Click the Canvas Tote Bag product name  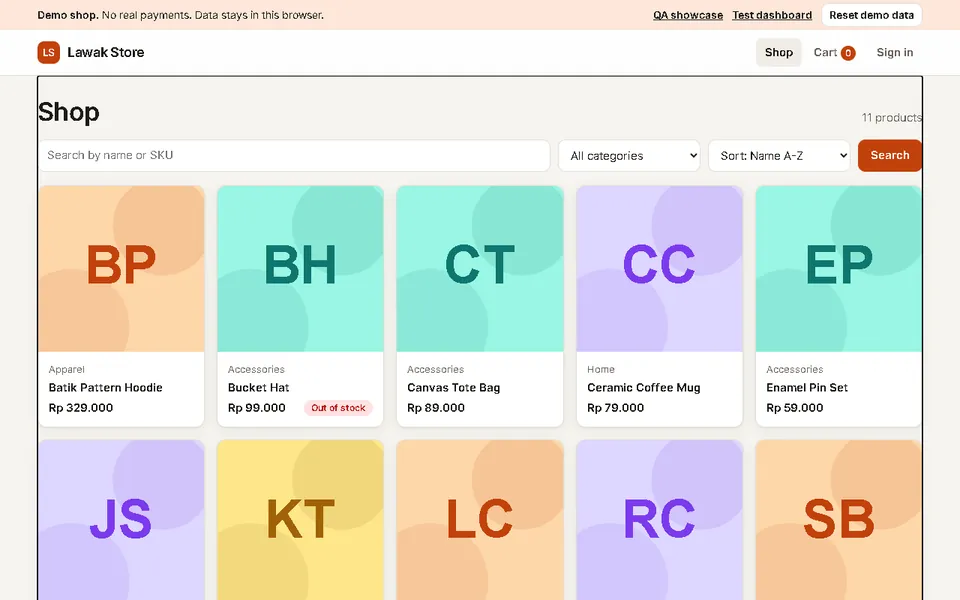coord(454,388)
